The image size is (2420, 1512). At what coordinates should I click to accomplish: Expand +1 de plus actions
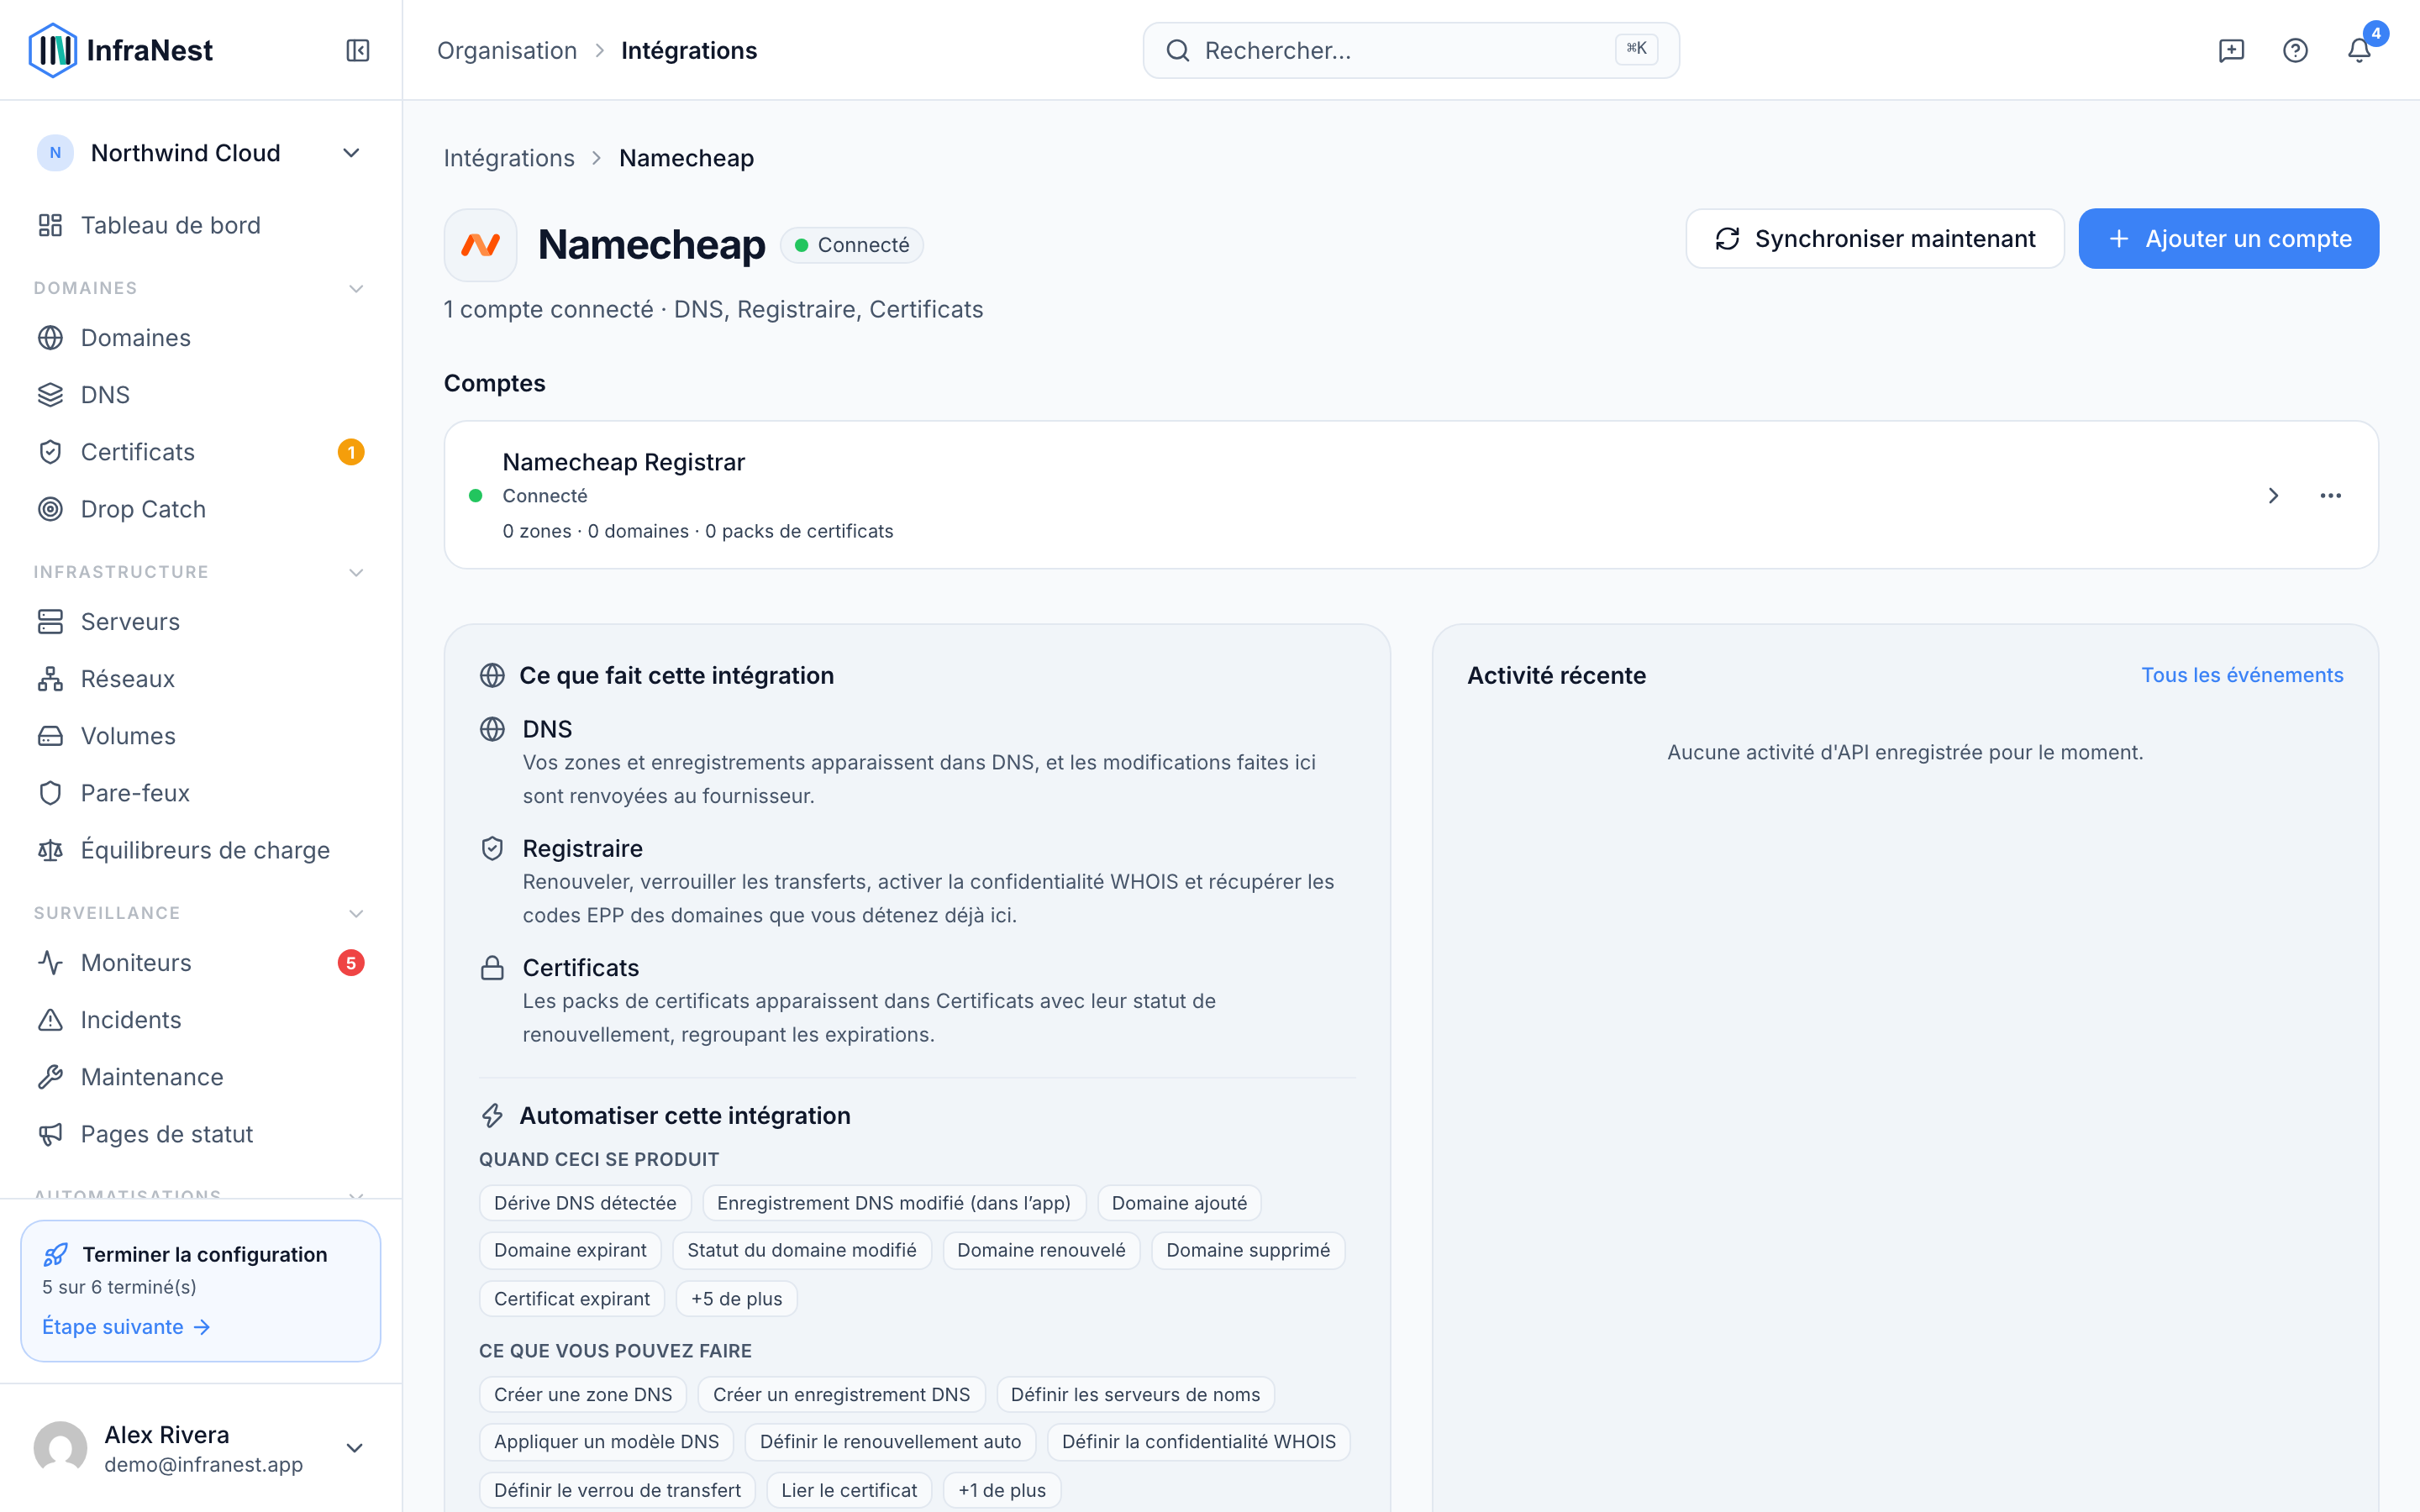pos(1002,1490)
